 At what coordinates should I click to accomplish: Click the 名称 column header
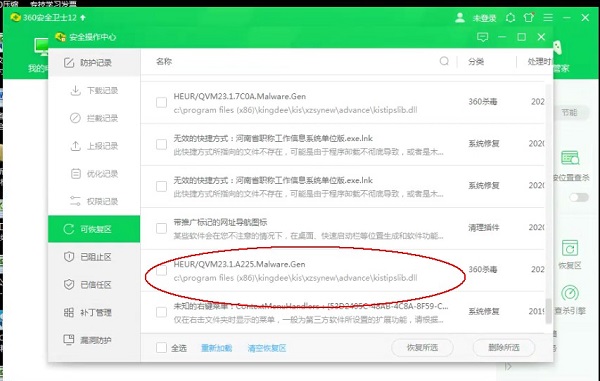pyautogui.click(x=164, y=61)
